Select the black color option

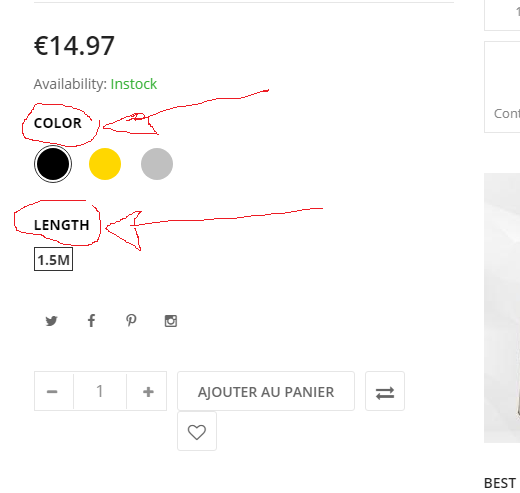[x=53, y=164]
